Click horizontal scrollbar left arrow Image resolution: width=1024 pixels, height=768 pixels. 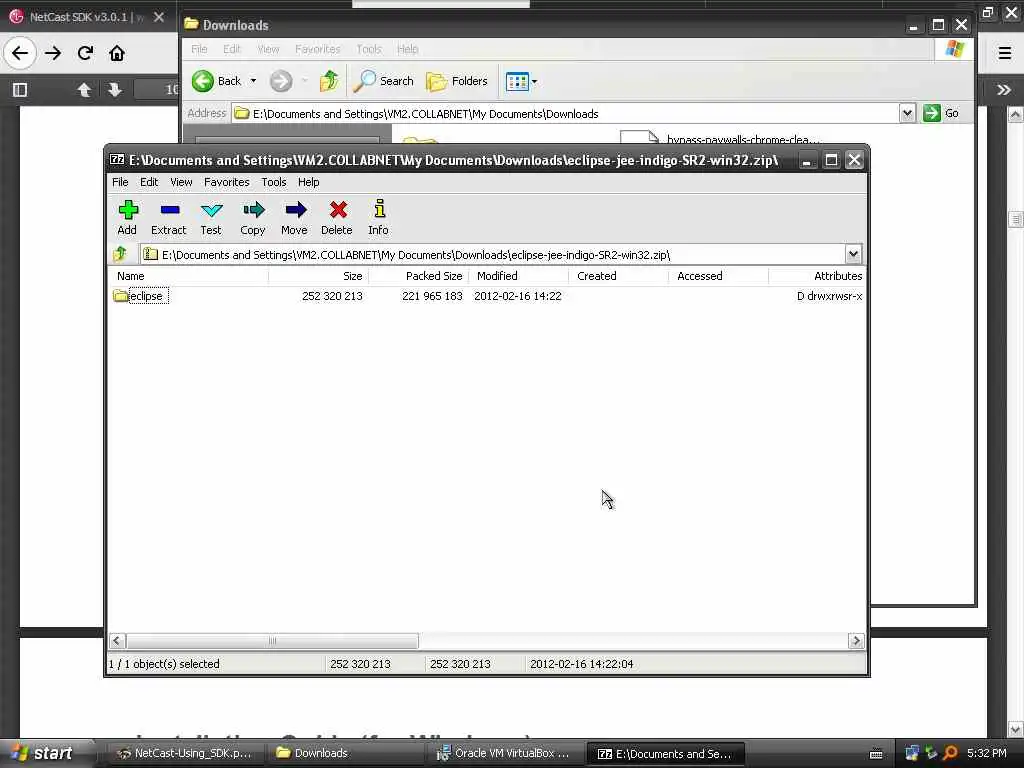pos(118,641)
